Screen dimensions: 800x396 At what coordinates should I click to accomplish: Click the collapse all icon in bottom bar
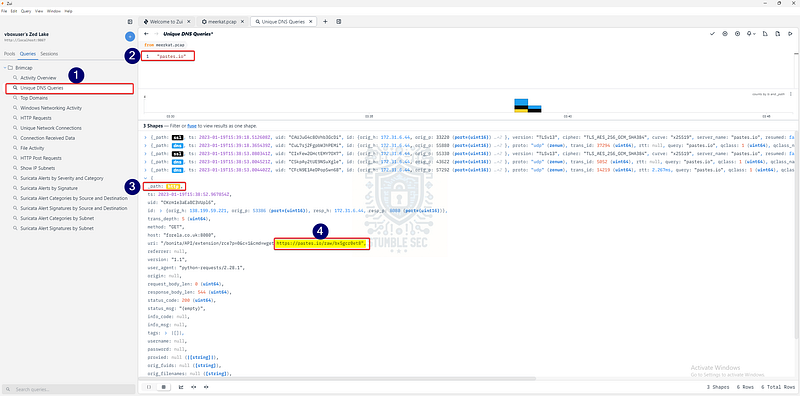coord(206,387)
